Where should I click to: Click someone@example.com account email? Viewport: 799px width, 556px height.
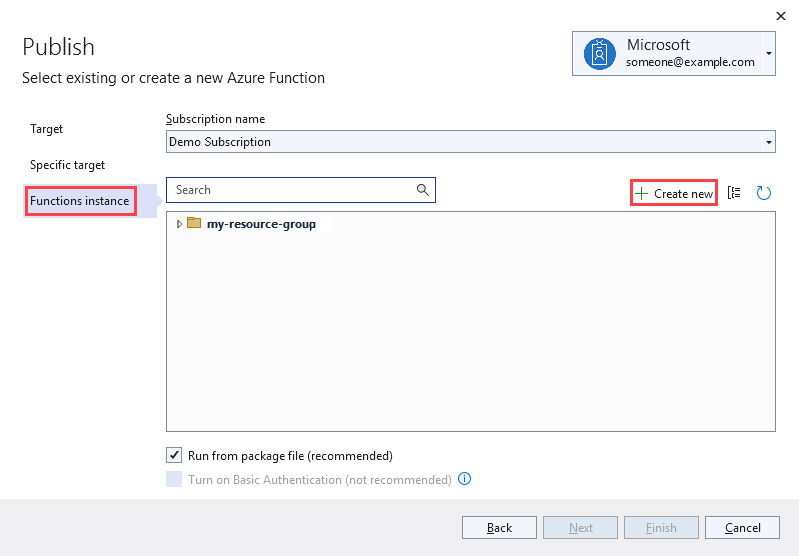[690, 62]
